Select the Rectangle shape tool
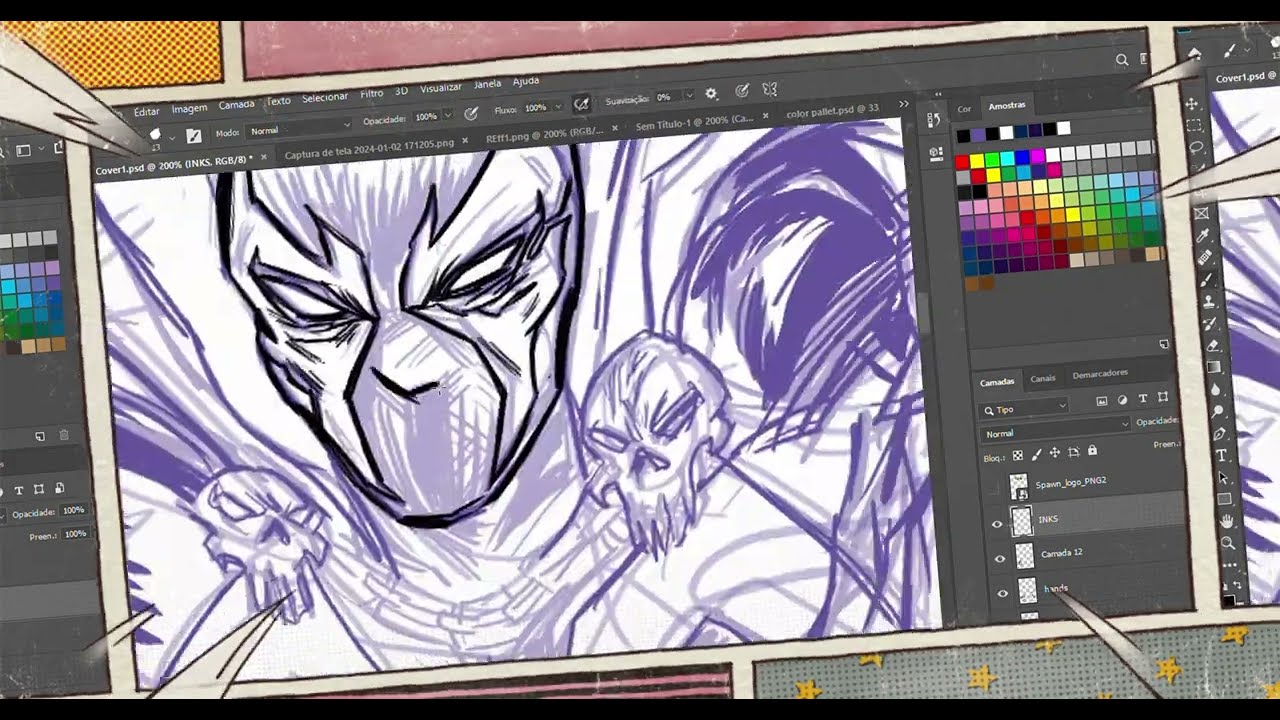This screenshot has width=1280, height=720. [1225, 498]
